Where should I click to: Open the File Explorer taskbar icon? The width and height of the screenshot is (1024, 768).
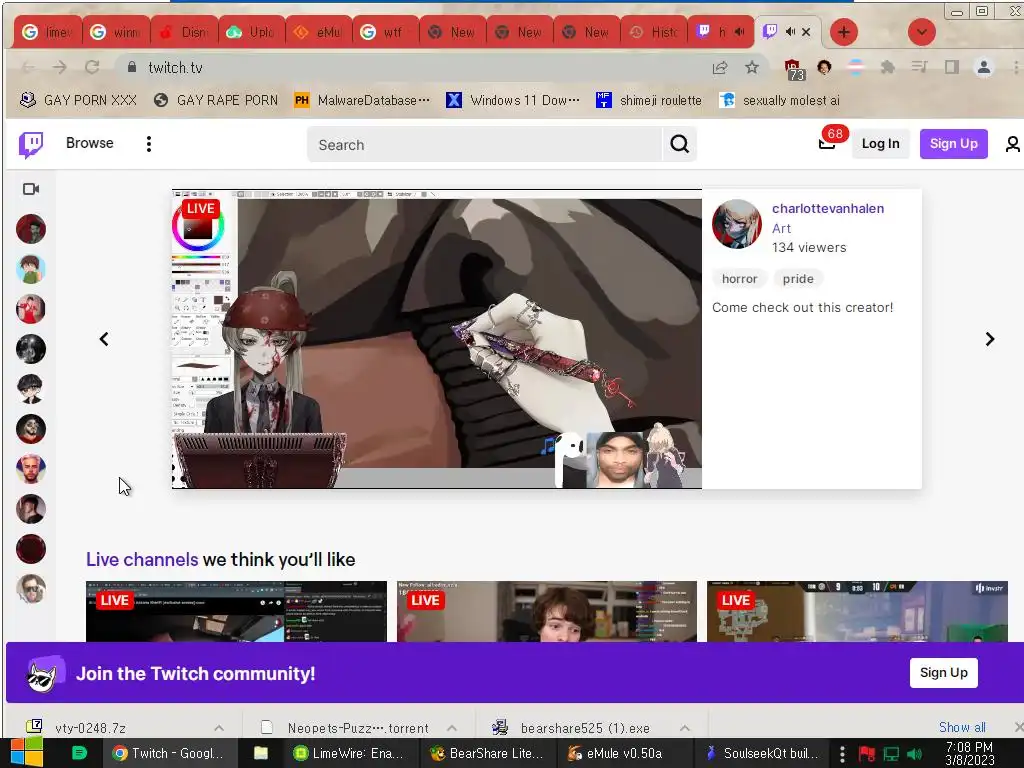pos(261,753)
